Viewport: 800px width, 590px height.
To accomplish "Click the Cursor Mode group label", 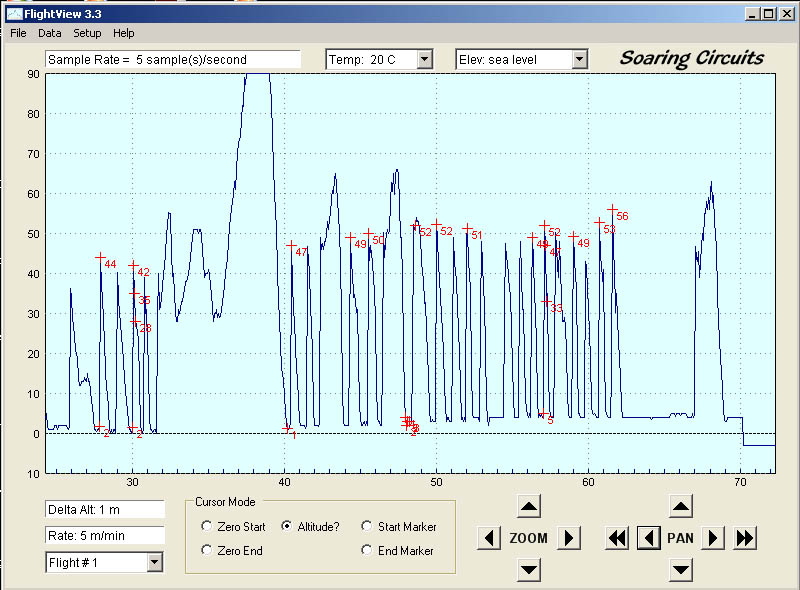I will [225, 502].
